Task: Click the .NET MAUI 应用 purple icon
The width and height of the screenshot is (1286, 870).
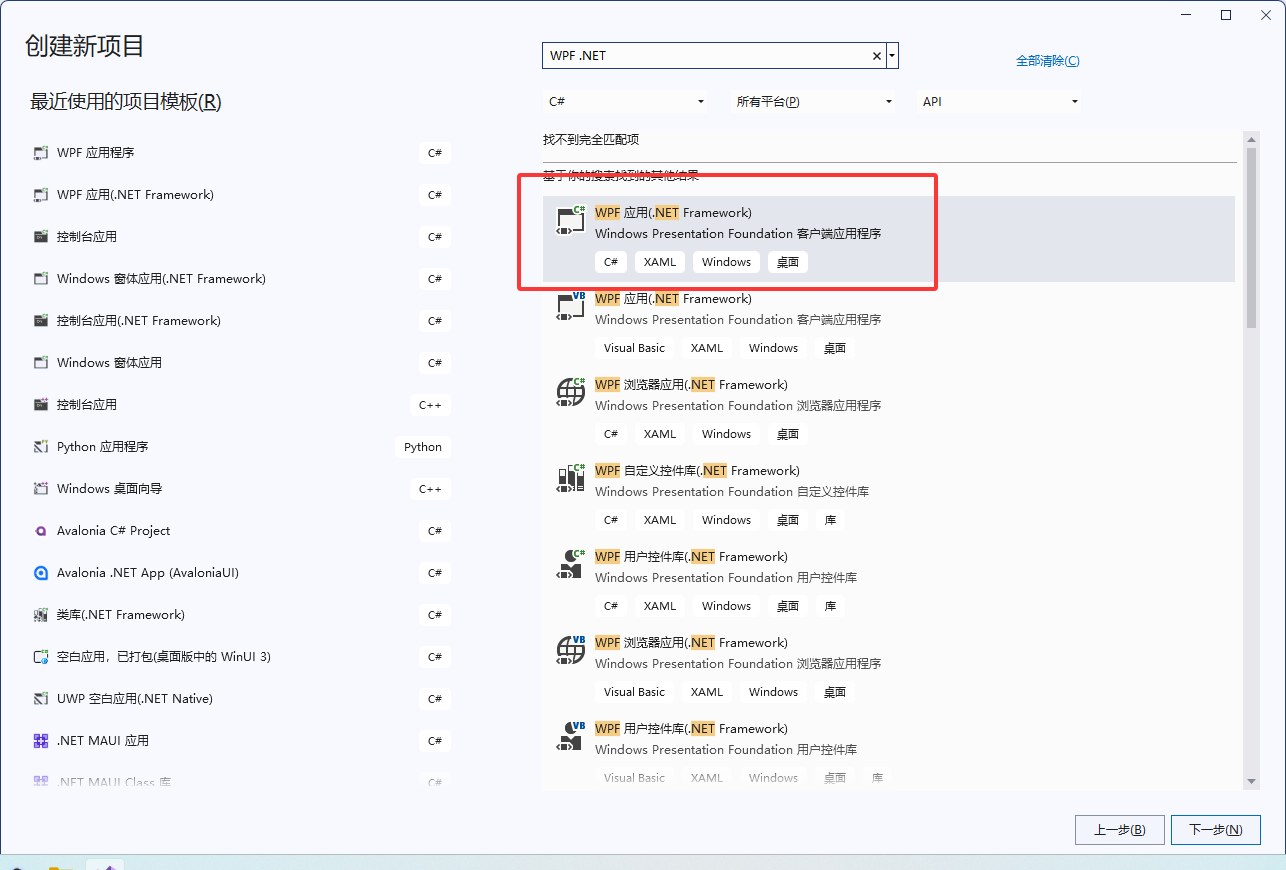Action: (x=40, y=740)
